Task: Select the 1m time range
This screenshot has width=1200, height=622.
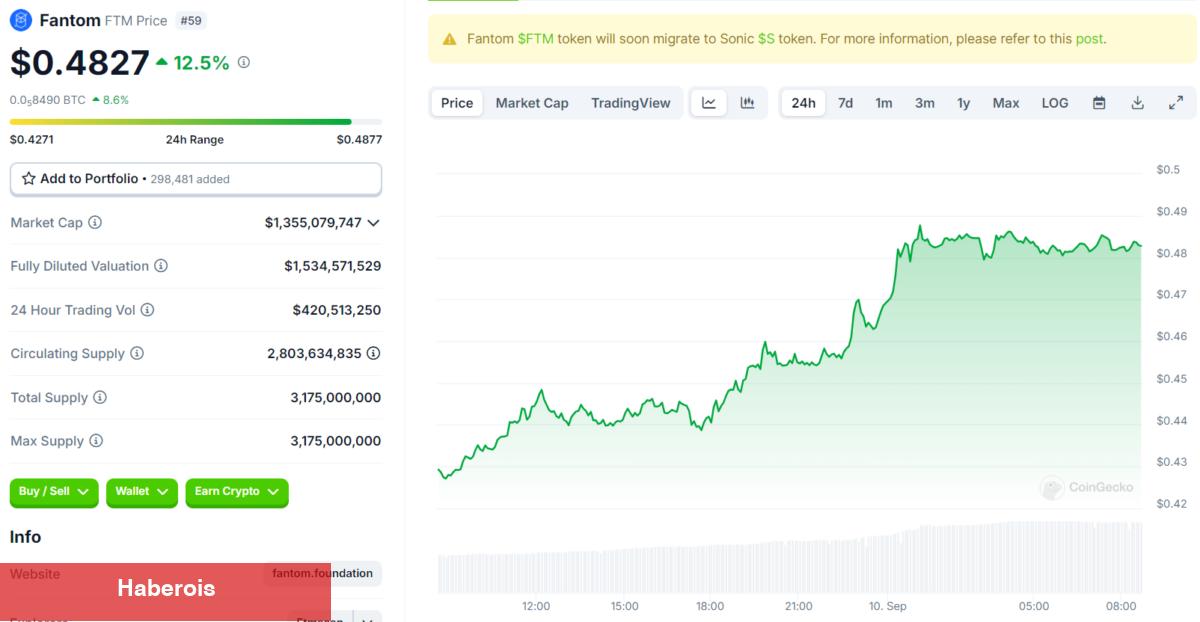Action: point(884,103)
